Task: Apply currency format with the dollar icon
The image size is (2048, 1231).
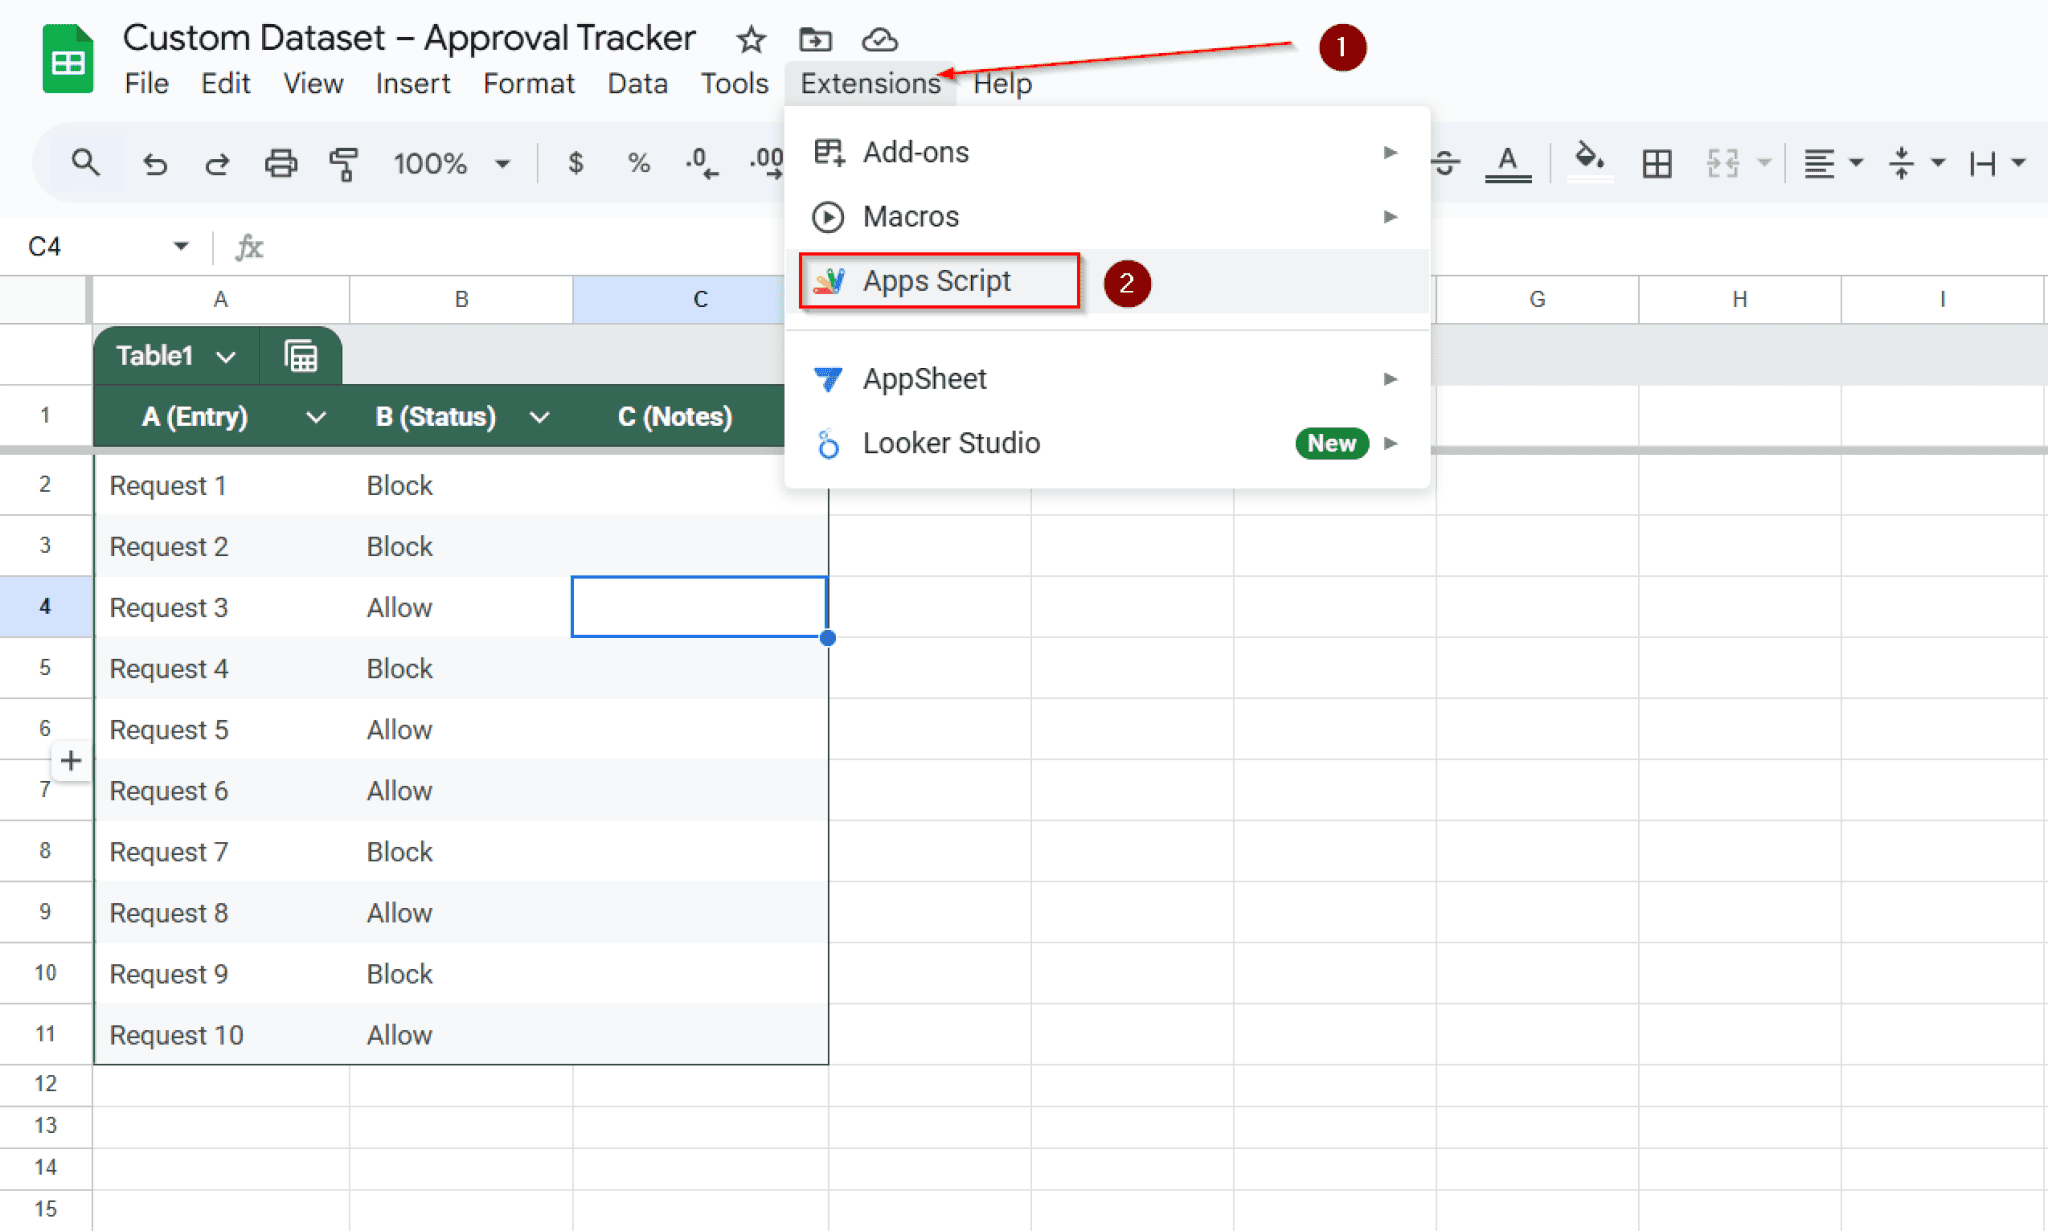Action: (x=576, y=161)
